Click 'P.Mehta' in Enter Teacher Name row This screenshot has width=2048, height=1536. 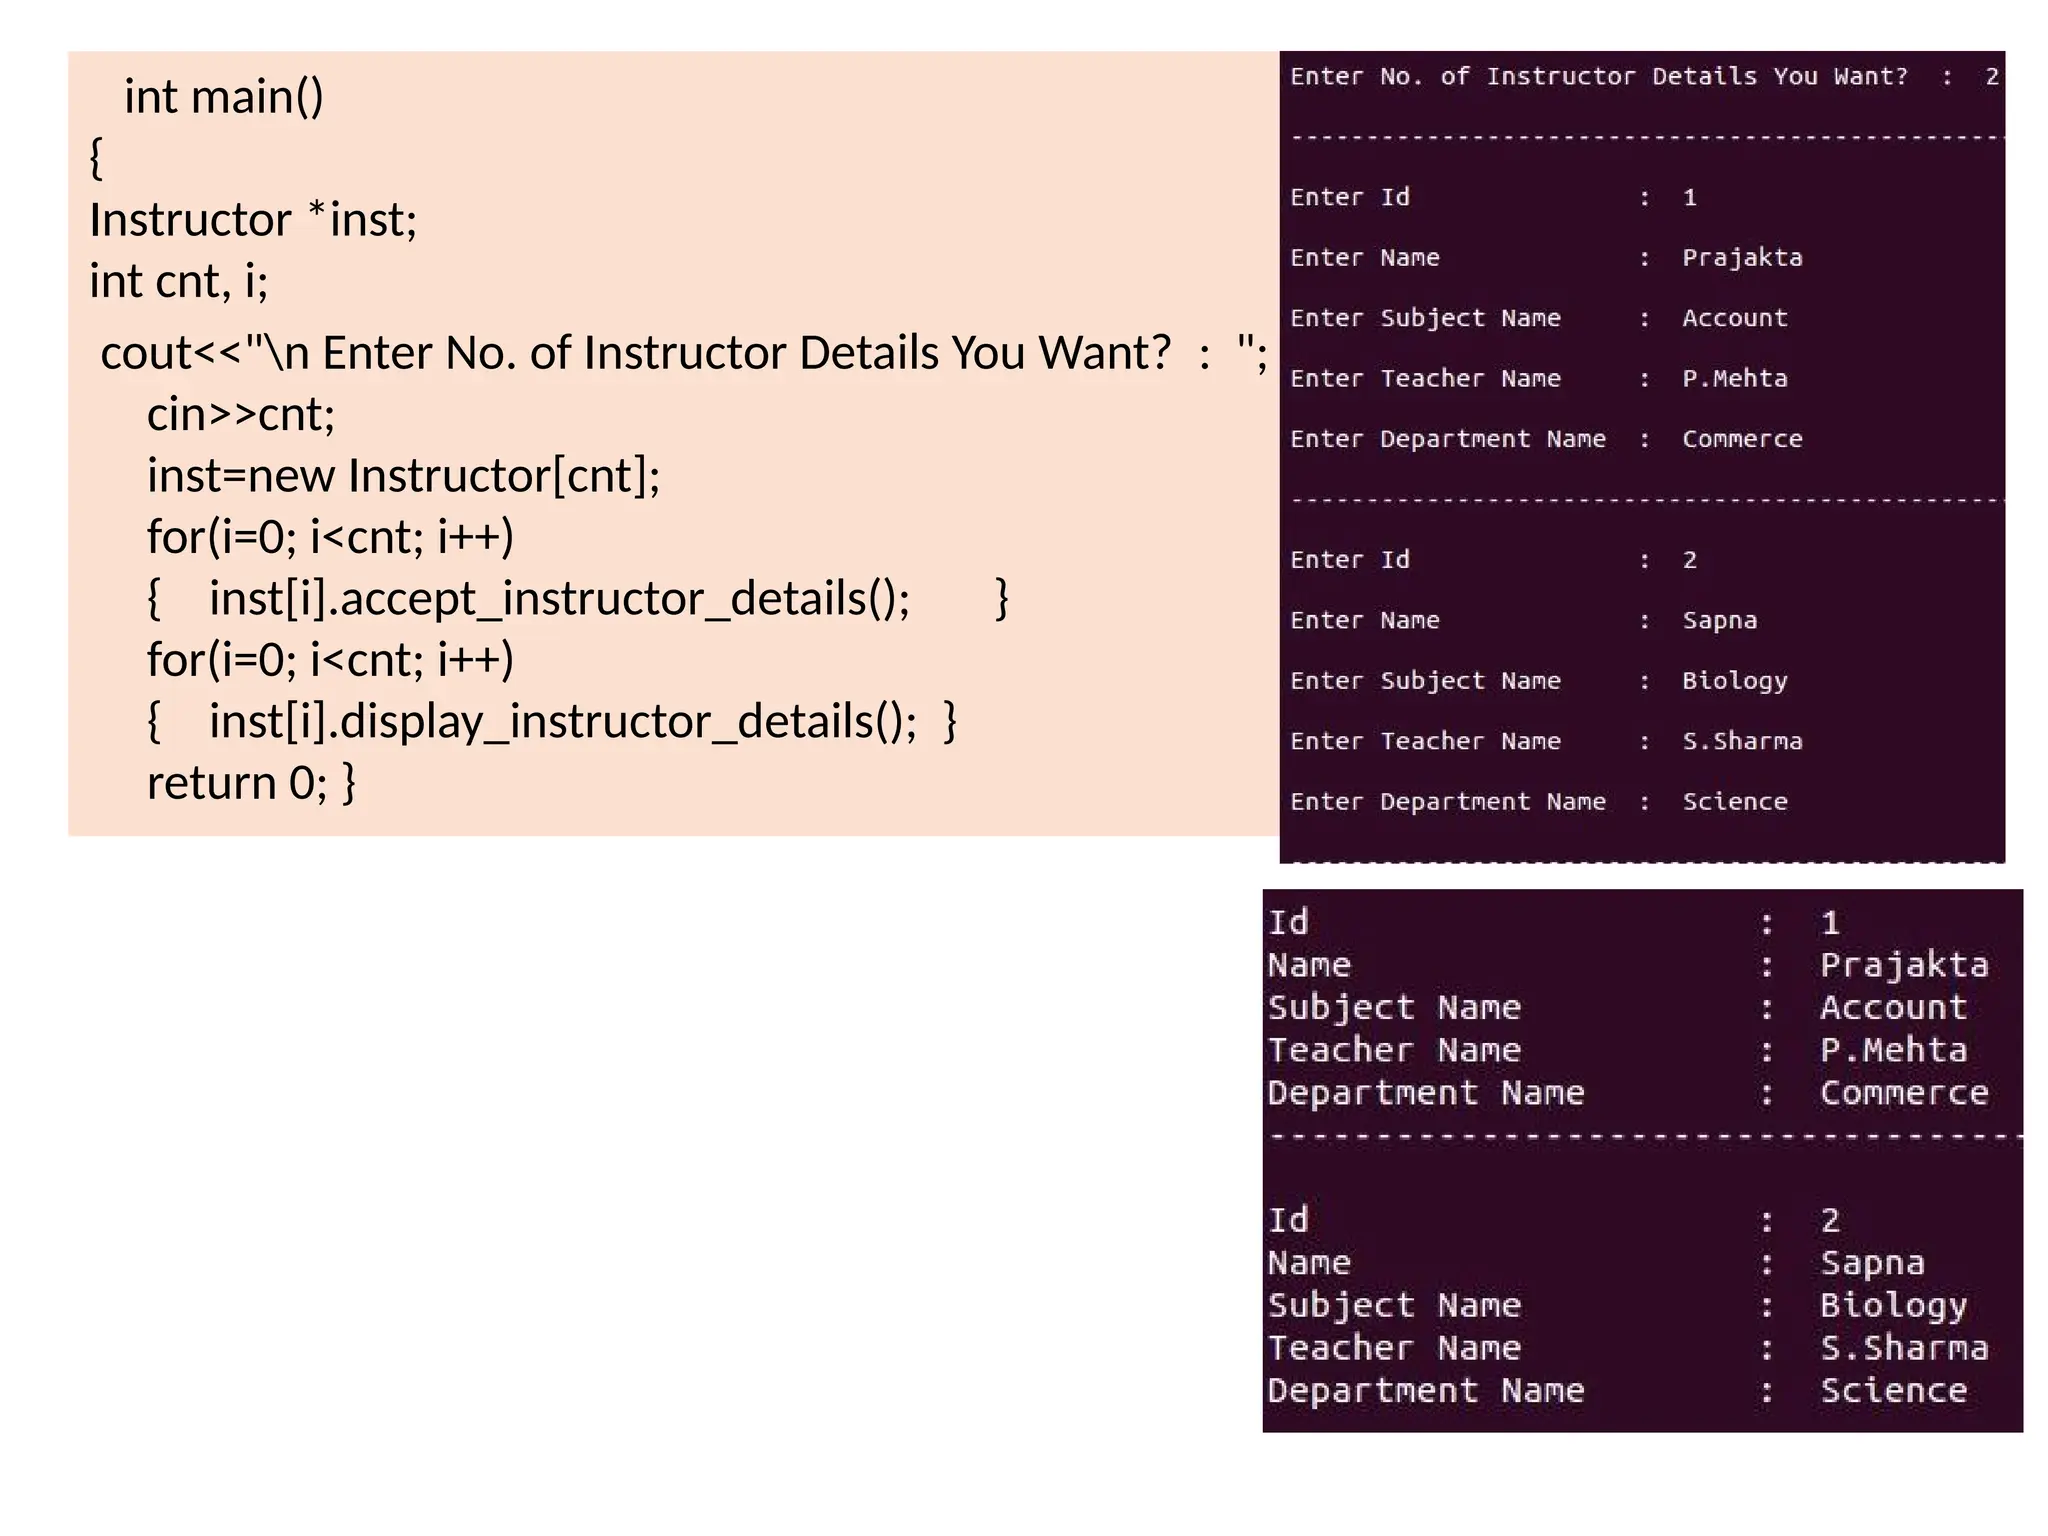pos(1735,379)
